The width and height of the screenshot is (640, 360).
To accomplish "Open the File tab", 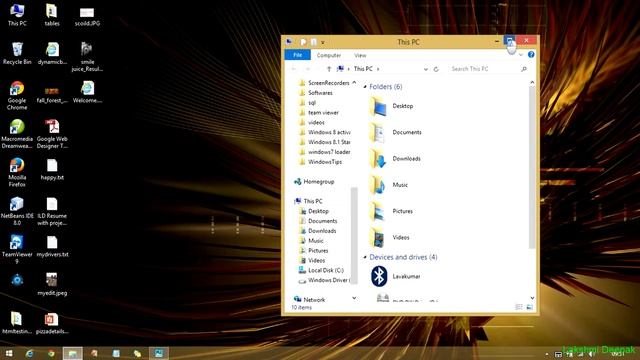I will [298, 55].
